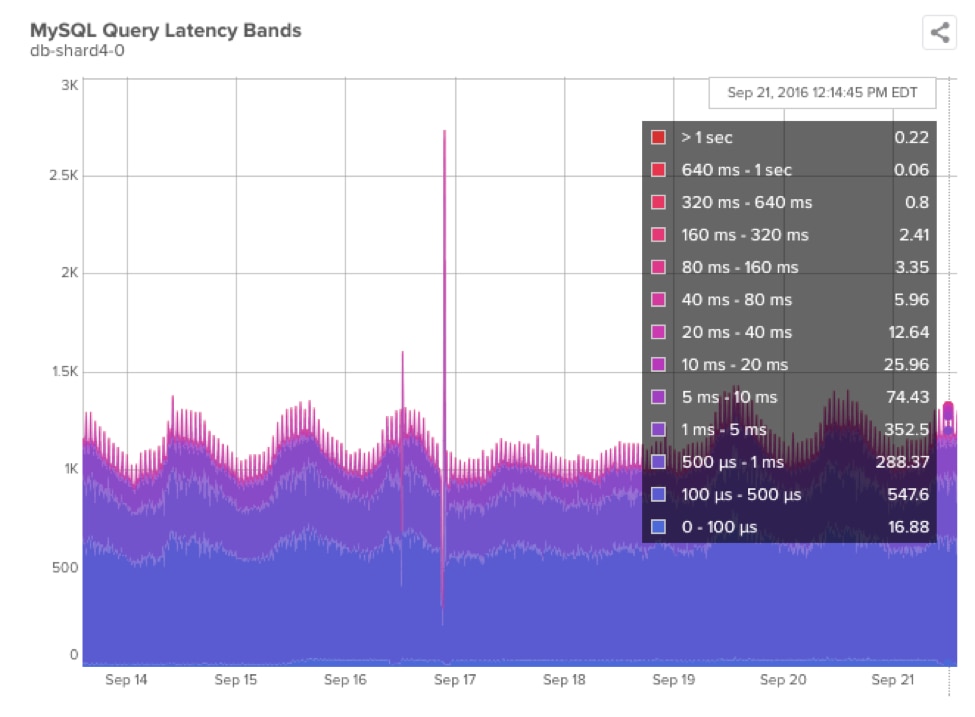The height and width of the screenshot is (717, 975).
Task: Click the '20 ms - 40 ms' legend label
Action: pos(736,332)
